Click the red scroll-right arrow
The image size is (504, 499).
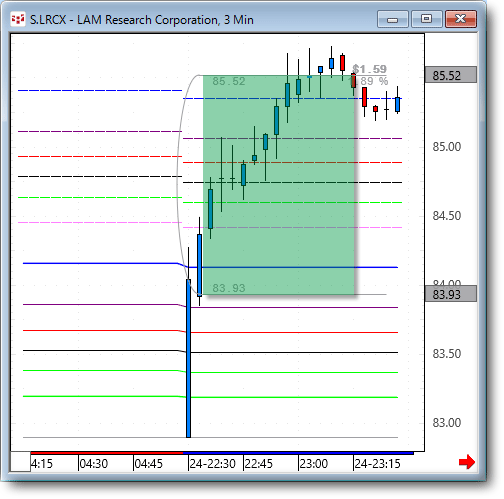[x=467, y=462]
